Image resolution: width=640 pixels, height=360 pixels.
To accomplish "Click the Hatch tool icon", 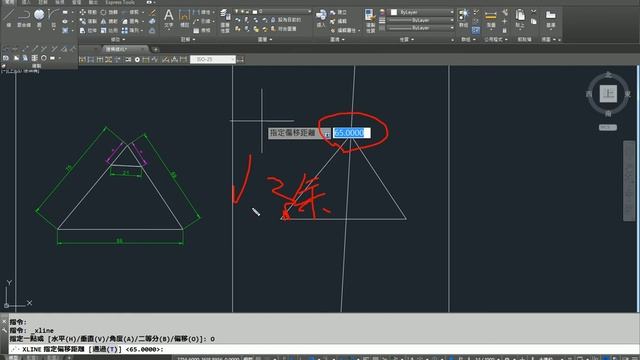I will pyautogui.click(x=65, y=31).
